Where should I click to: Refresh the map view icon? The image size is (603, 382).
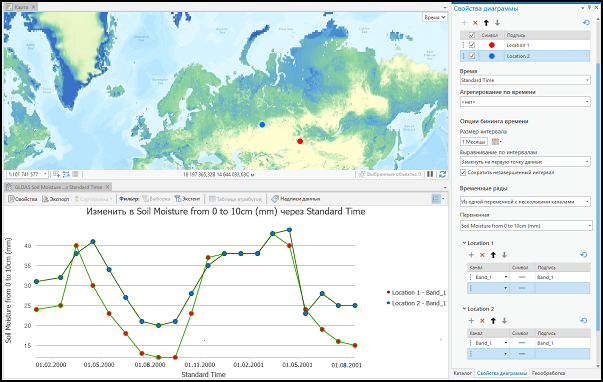(x=443, y=174)
